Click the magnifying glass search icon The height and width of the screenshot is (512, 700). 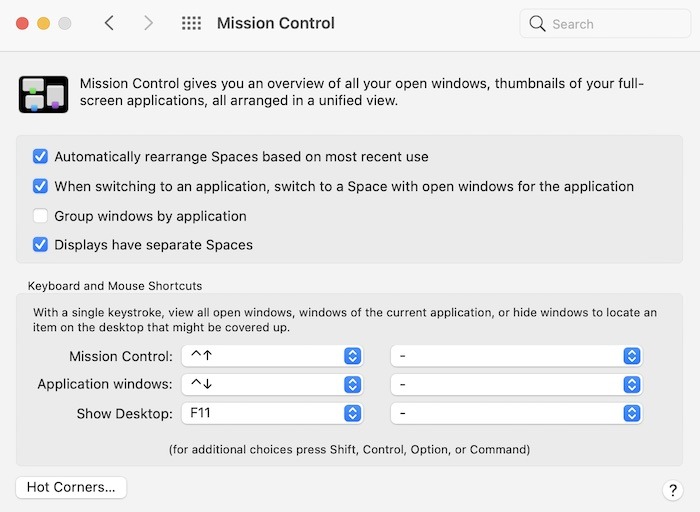click(x=537, y=24)
